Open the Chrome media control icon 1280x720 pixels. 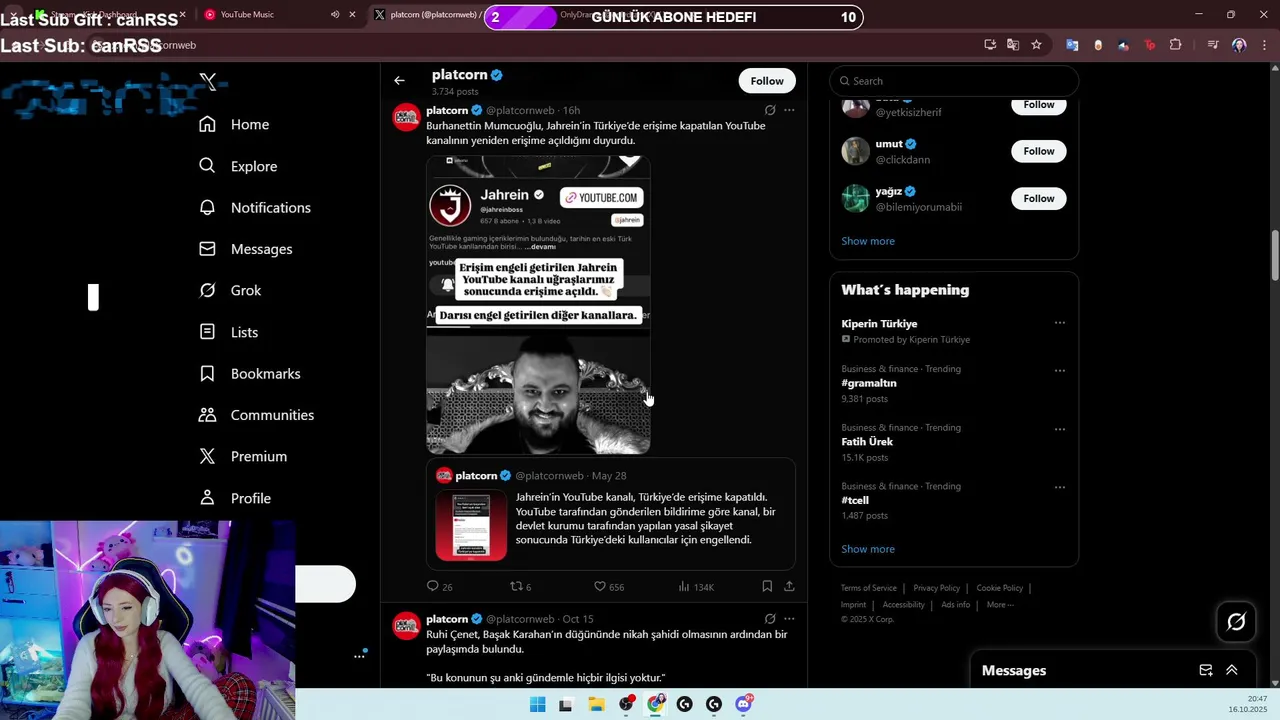[x=1213, y=45]
